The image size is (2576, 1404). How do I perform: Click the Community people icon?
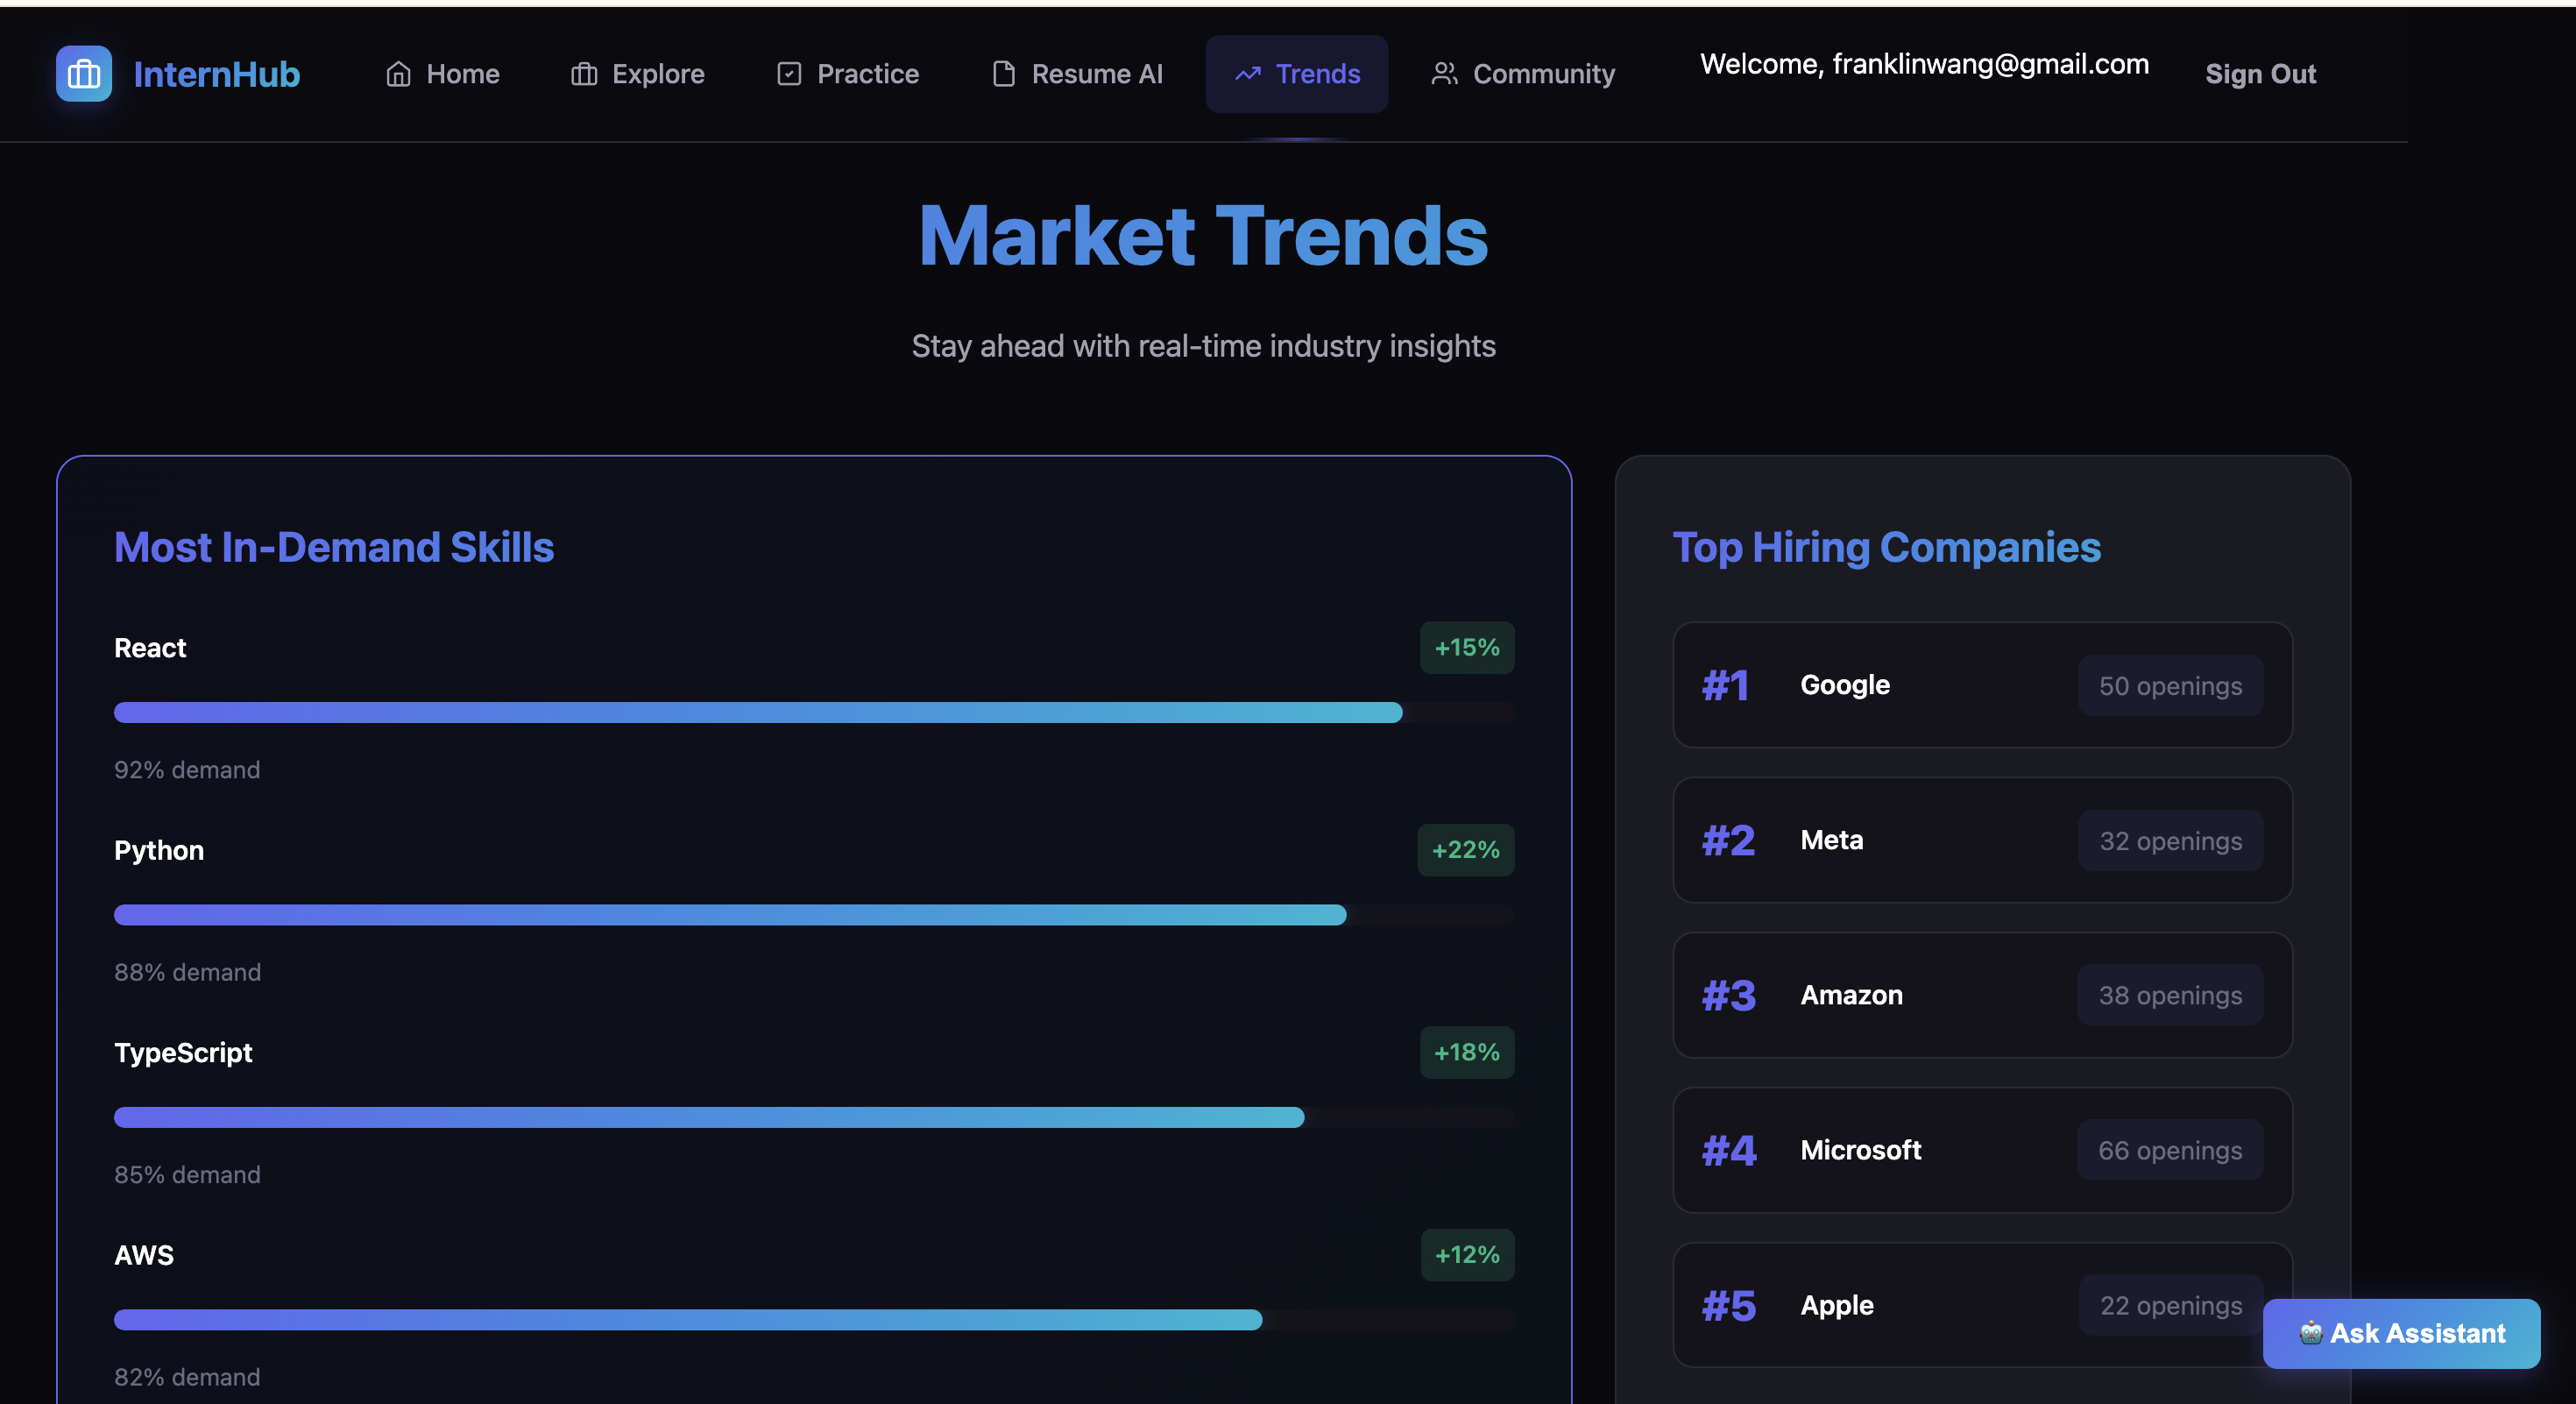pos(1444,74)
